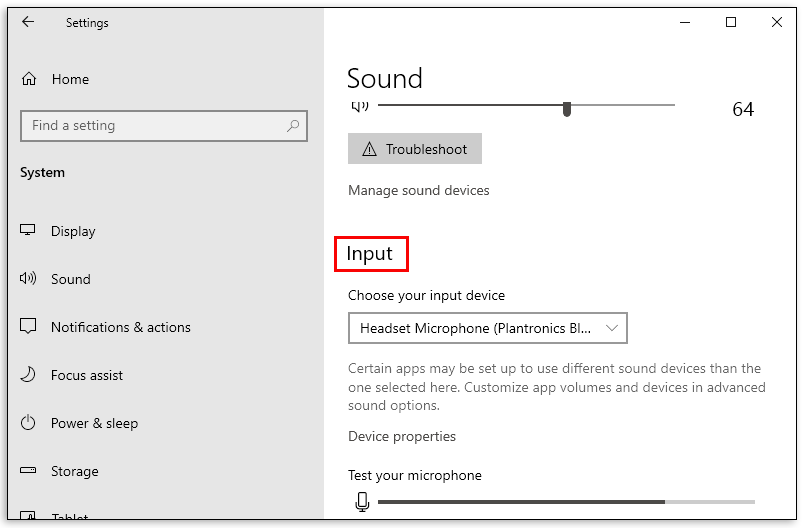This screenshot has width=805, height=528.
Task: Click the back arrow in Settings
Action: 28,22
